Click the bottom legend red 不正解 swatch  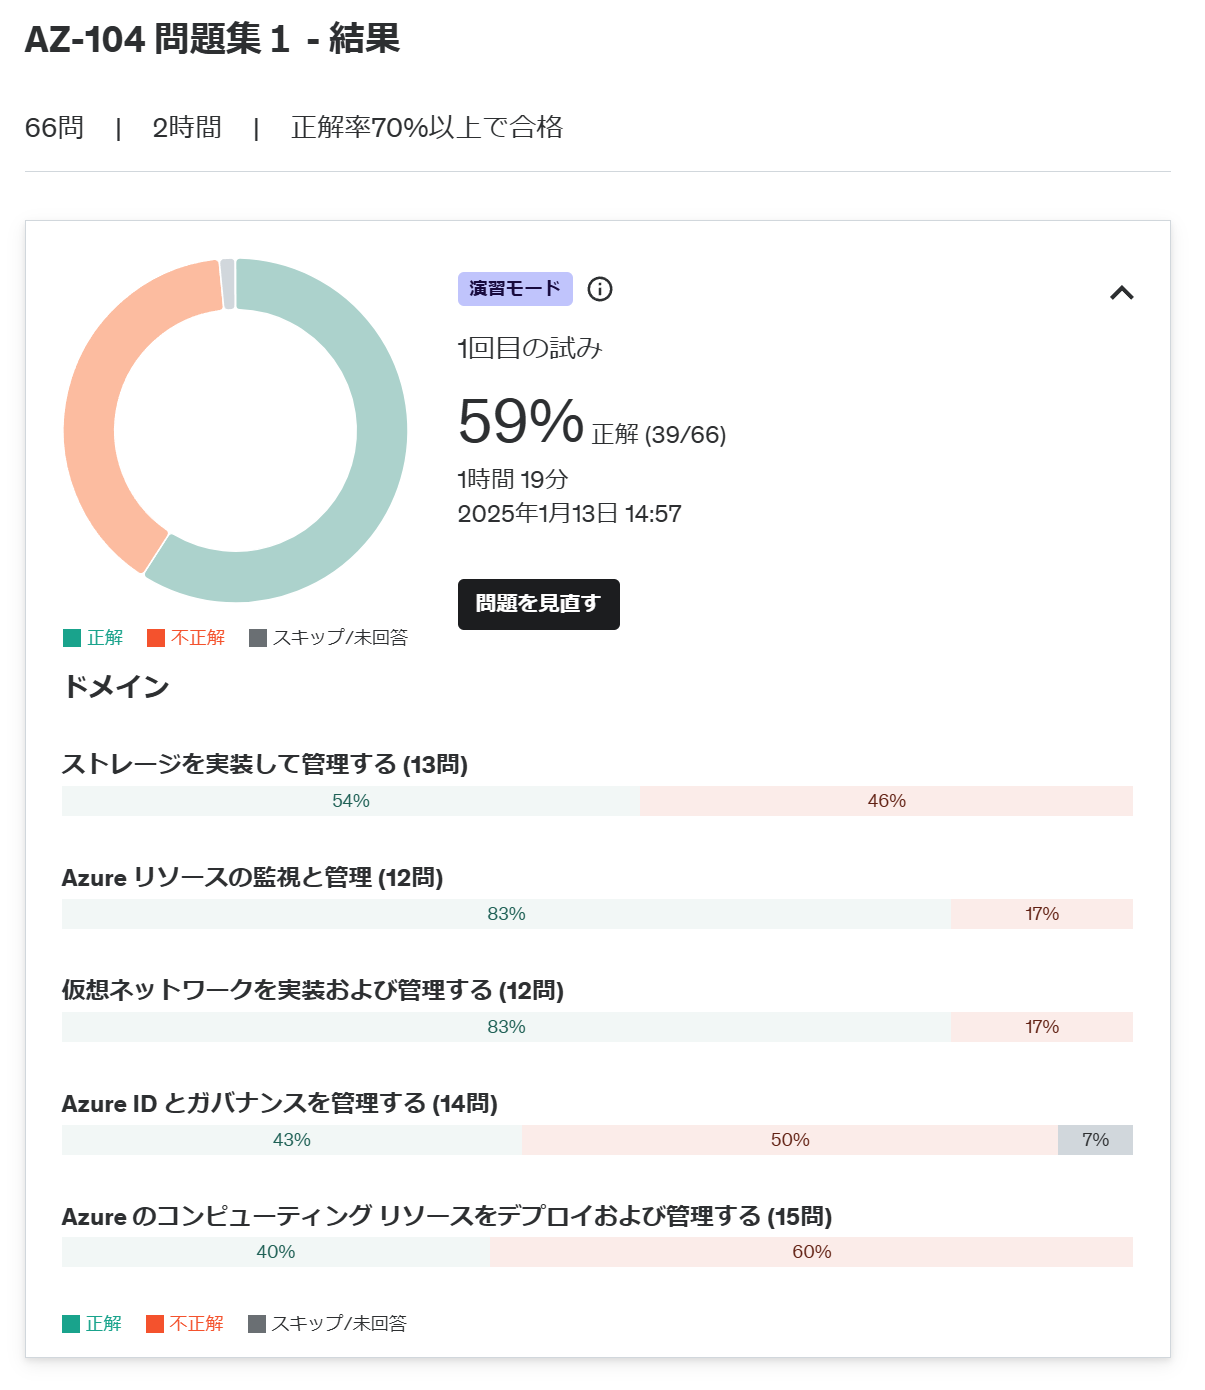click(155, 1324)
